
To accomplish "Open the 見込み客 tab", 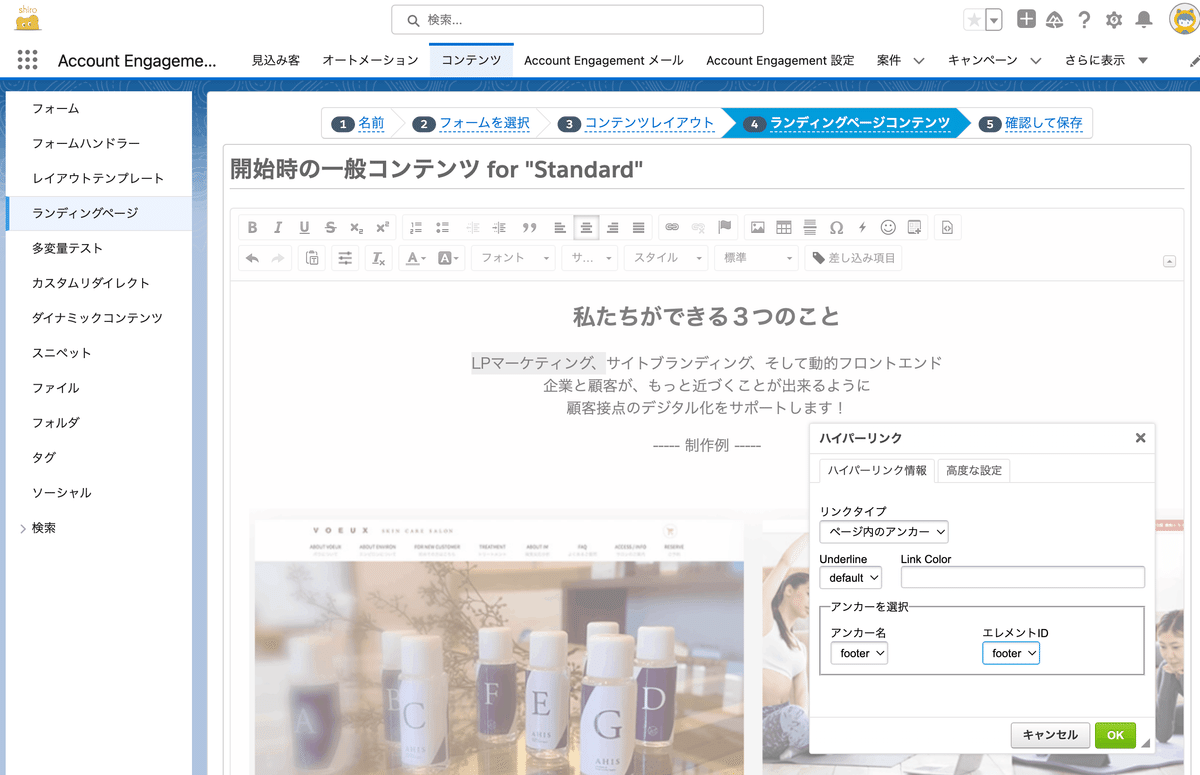I will coord(276,60).
